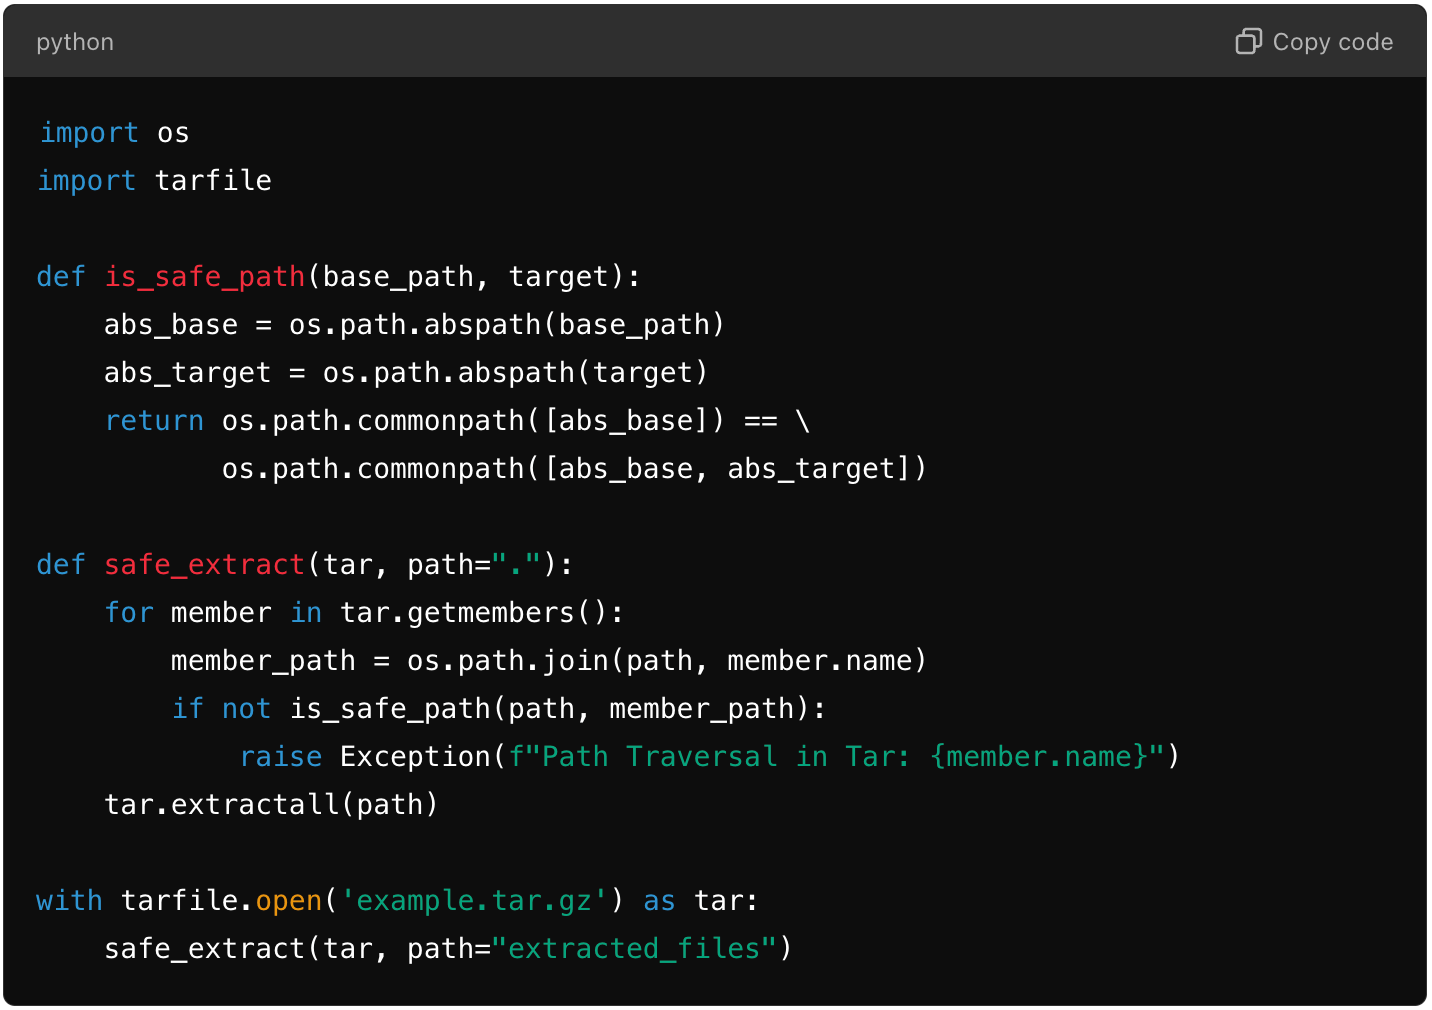The width and height of the screenshot is (1432, 1010).
Task: Click the 'member_path = os.path.join' line
Action: [x=549, y=661]
